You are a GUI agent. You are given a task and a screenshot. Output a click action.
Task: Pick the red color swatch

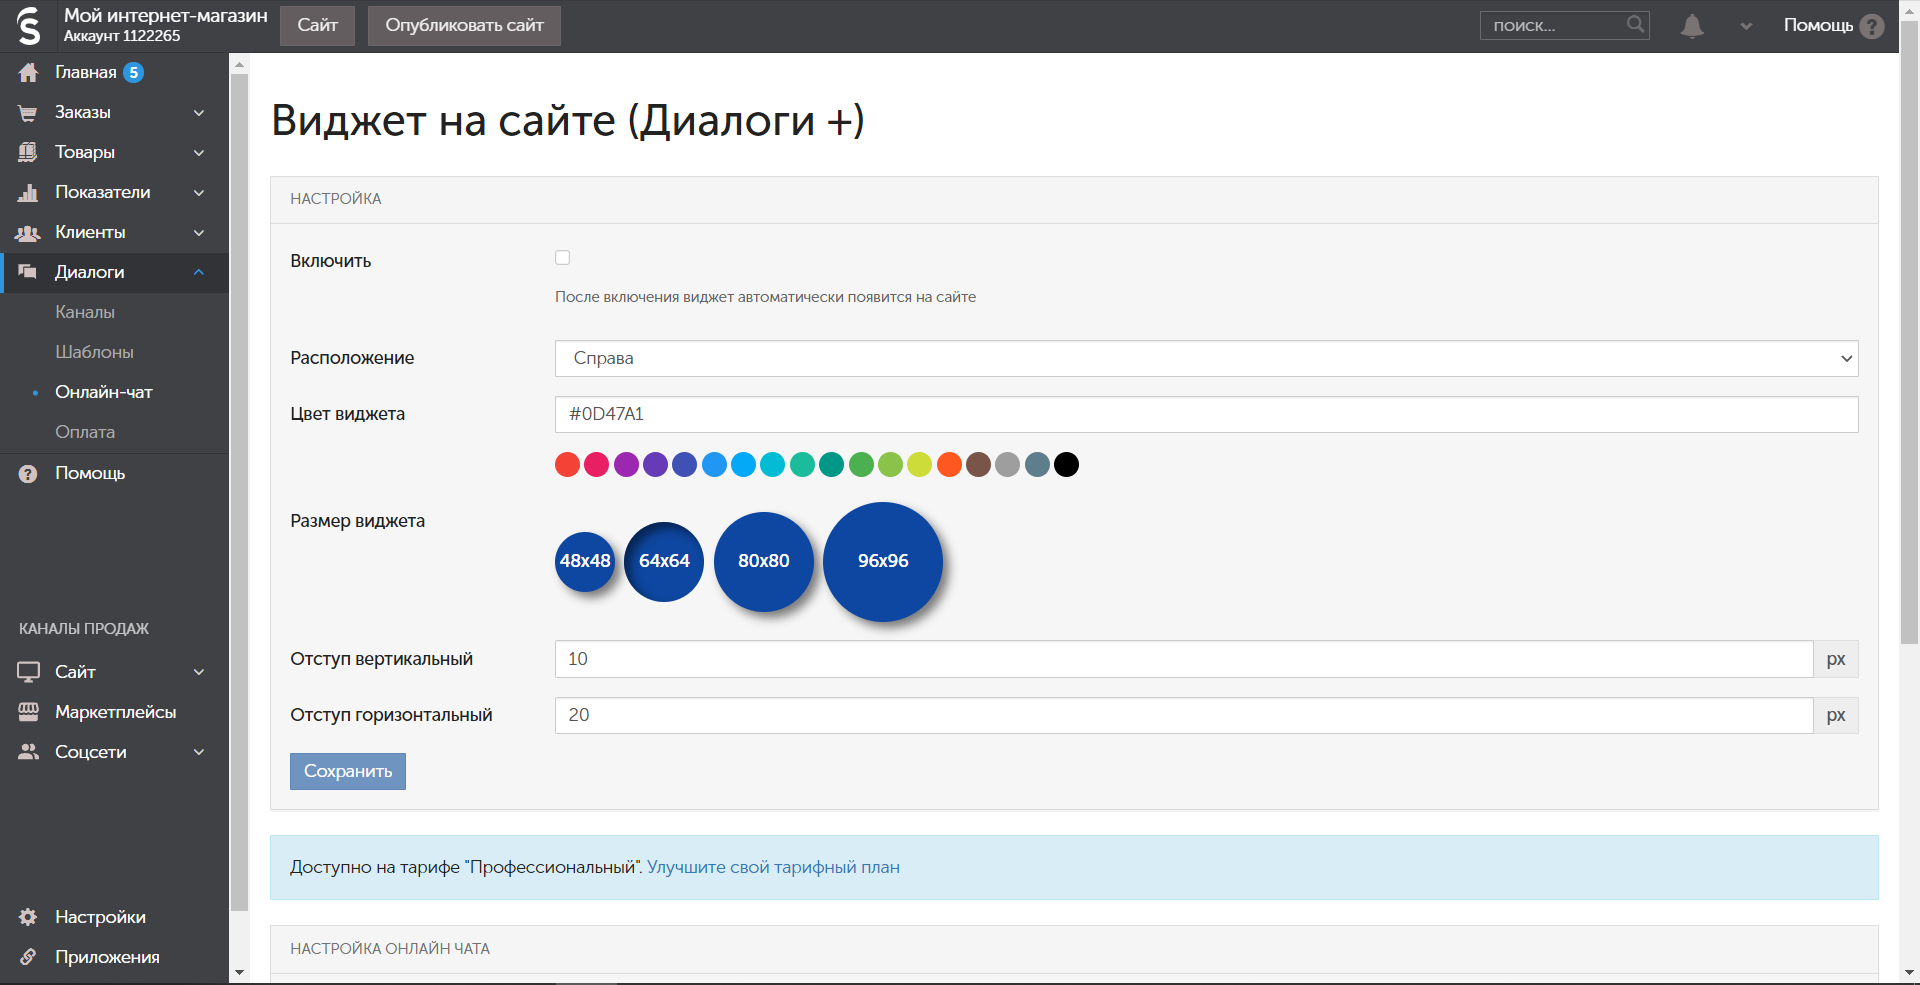[567, 464]
